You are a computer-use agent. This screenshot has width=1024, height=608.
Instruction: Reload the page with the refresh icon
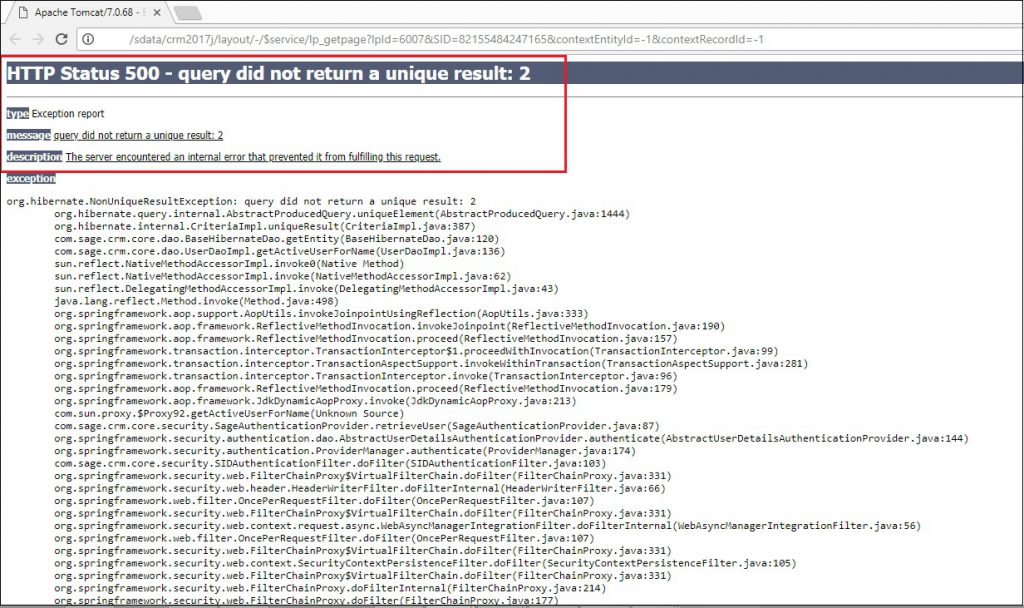tap(61, 39)
